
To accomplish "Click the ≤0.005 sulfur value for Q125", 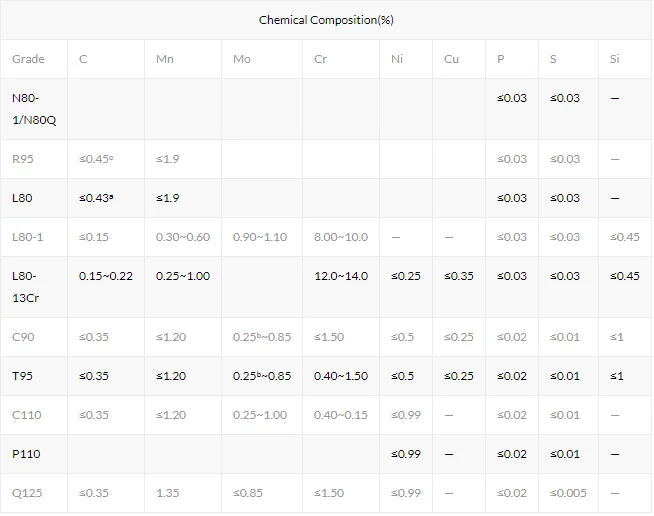I will [x=568, y=493].
